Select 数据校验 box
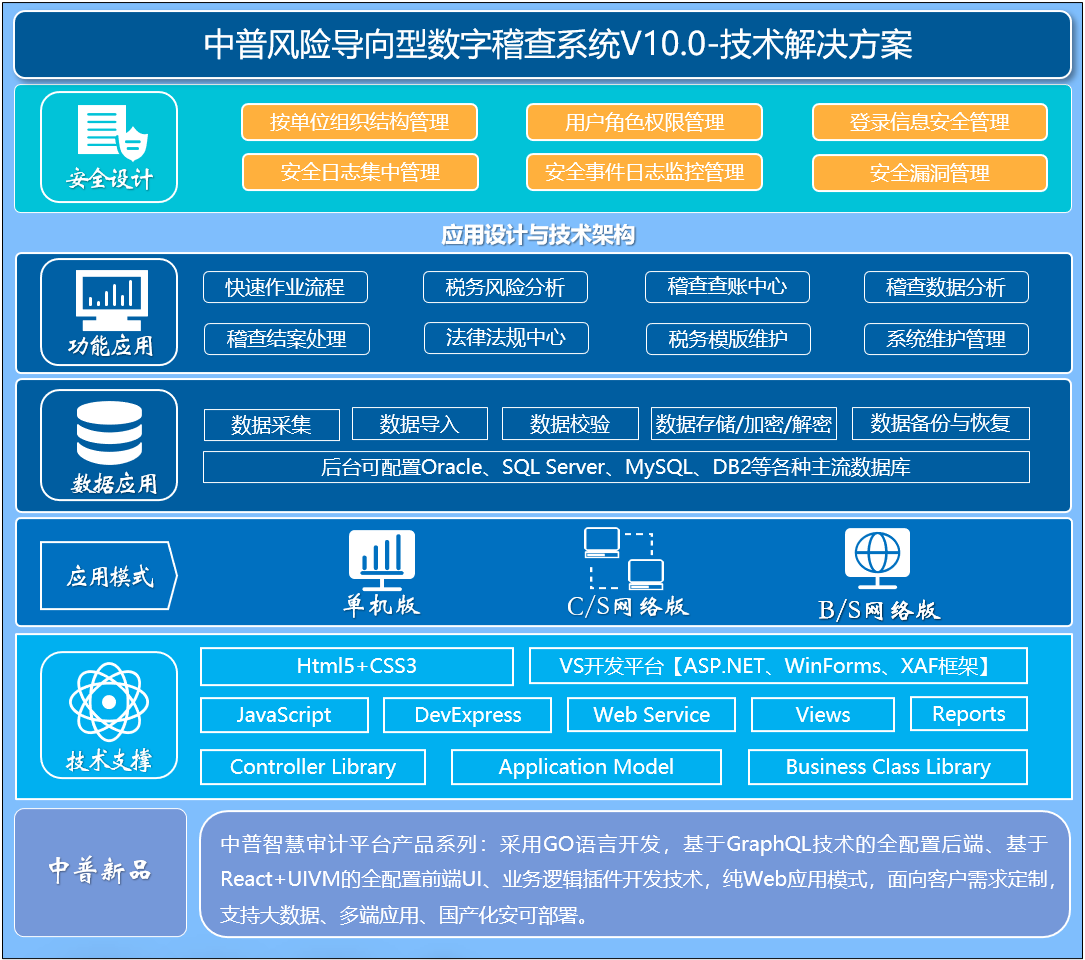1085x960 pixels. pyautogui.click(x=569, y=424)
